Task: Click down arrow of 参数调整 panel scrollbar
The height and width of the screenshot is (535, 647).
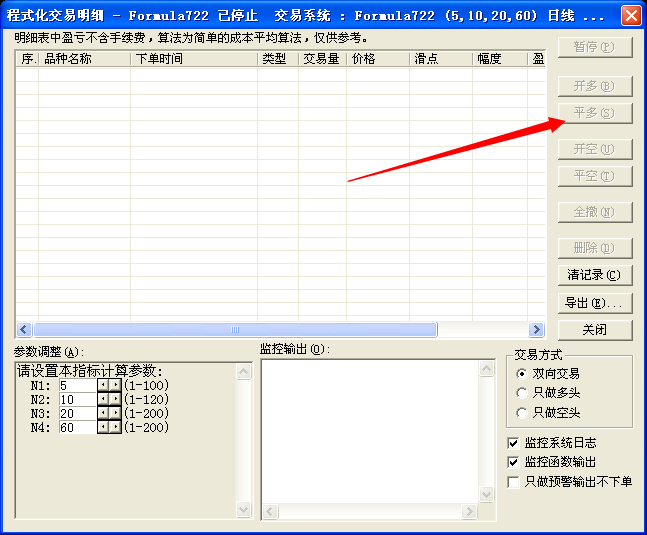Action: (244, 509)
